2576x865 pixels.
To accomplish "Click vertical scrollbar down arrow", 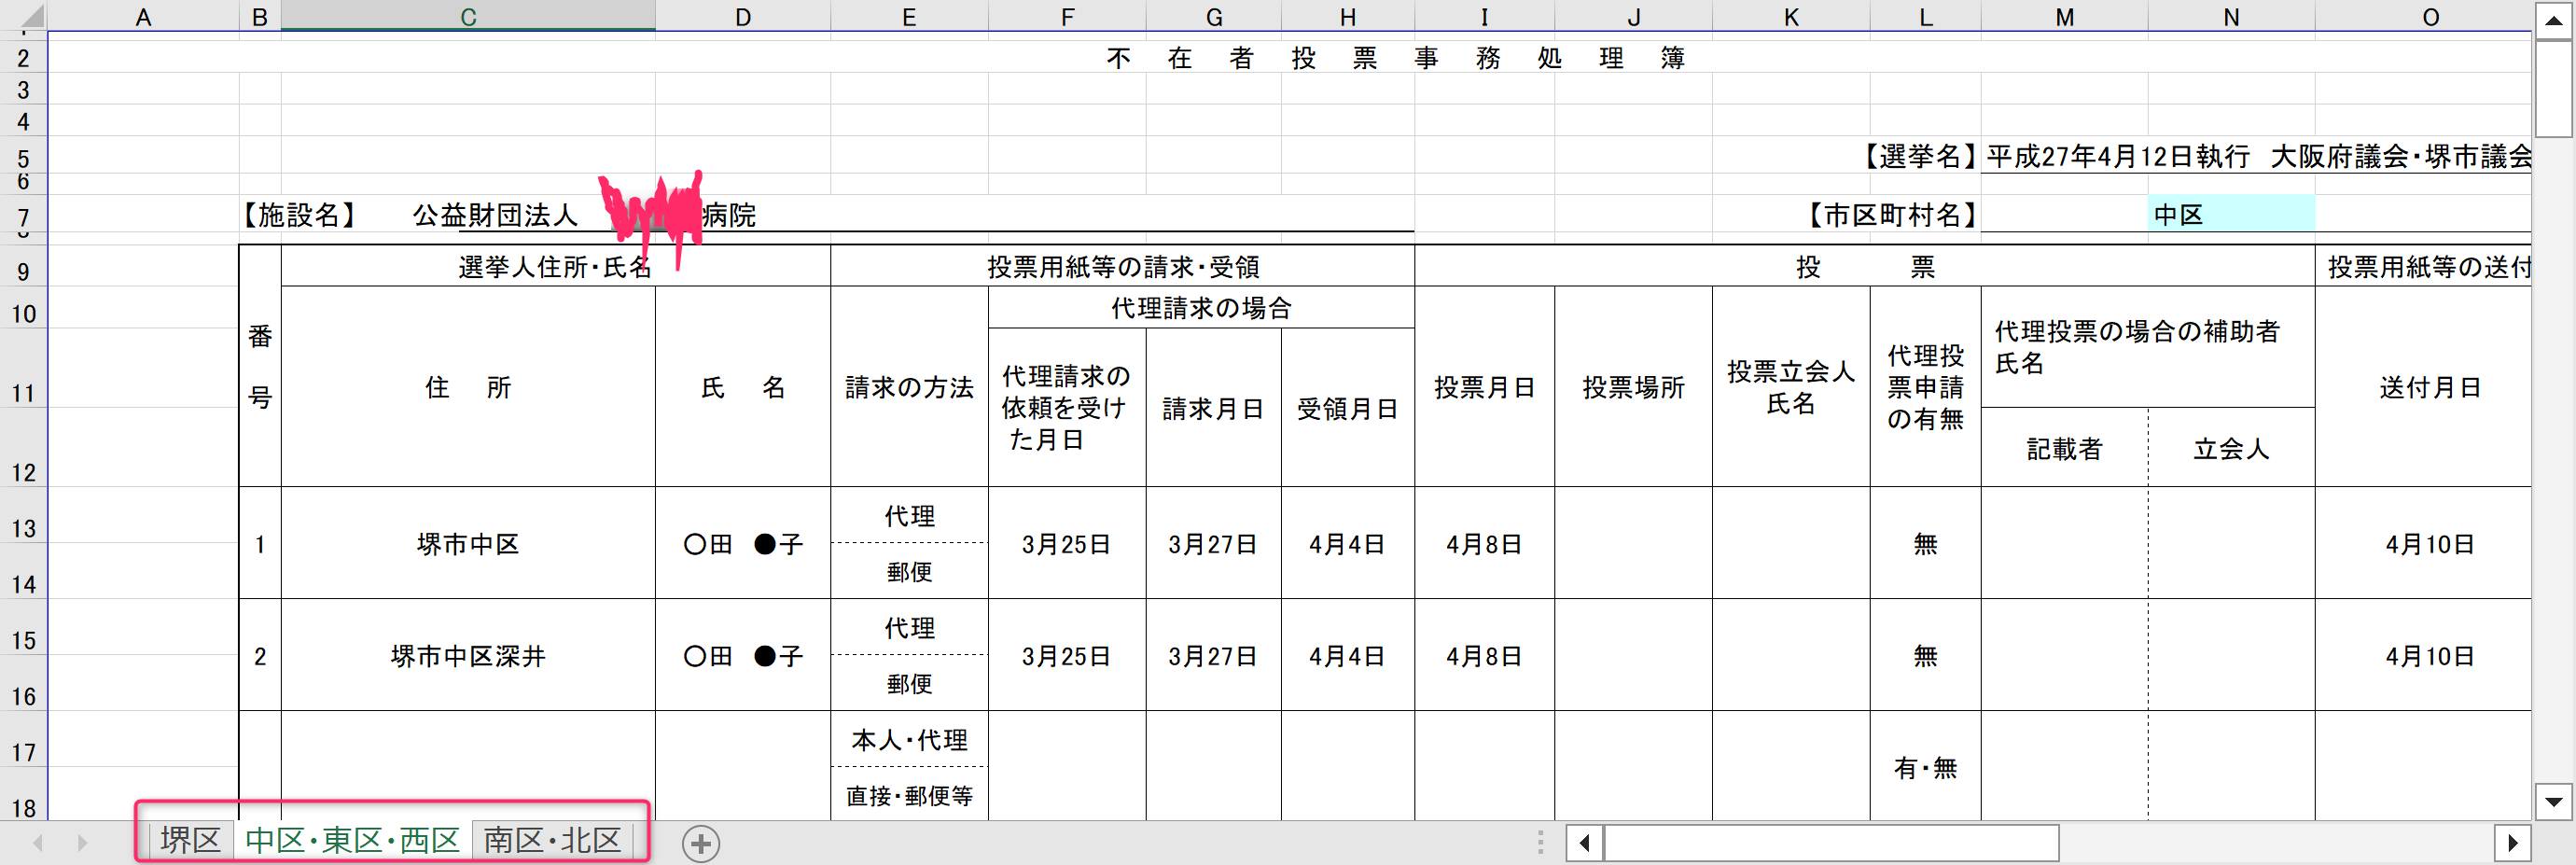I will 2554,801.
